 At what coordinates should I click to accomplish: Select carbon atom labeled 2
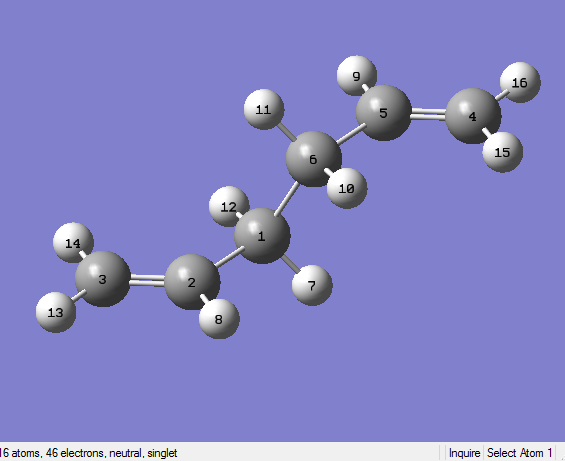click(x=192, y=282)
